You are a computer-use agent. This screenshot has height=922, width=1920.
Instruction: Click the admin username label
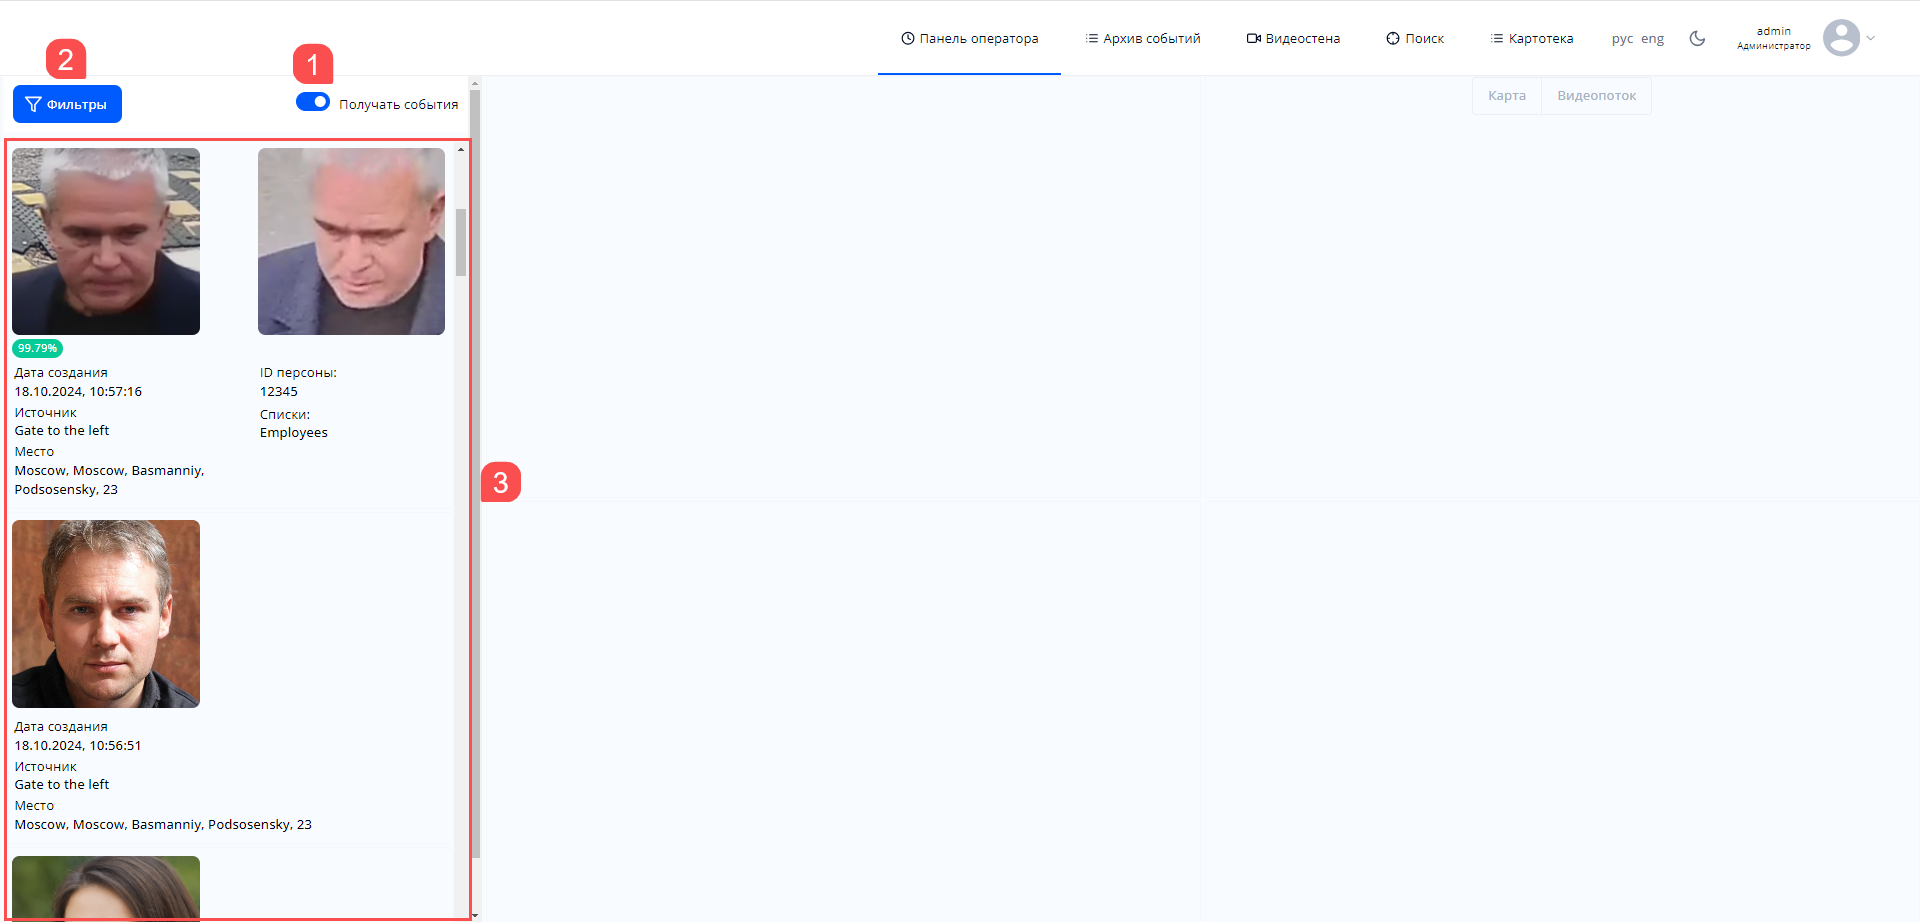[x=1774, y=31]
